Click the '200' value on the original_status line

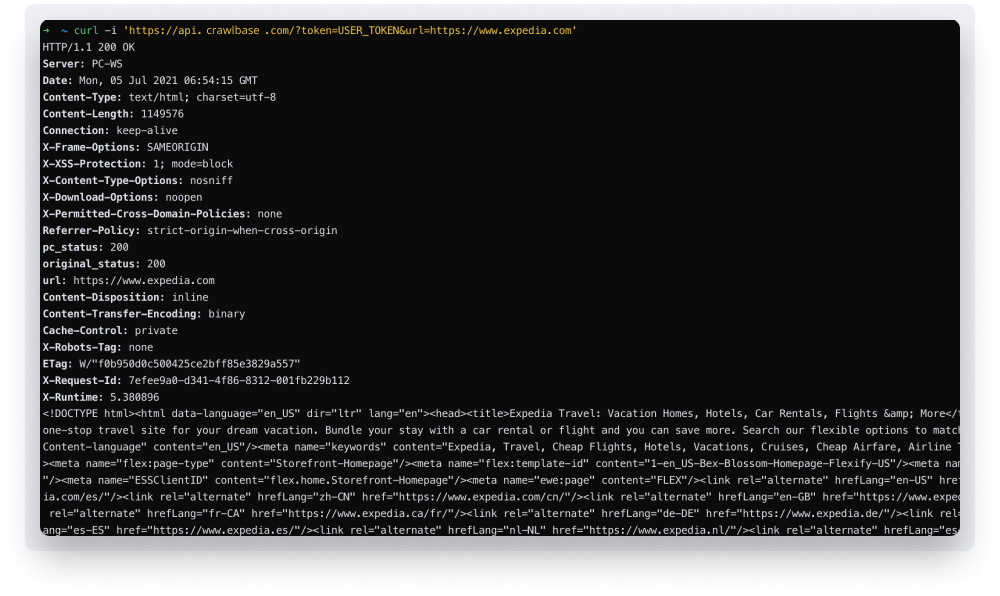click(156, 263)
